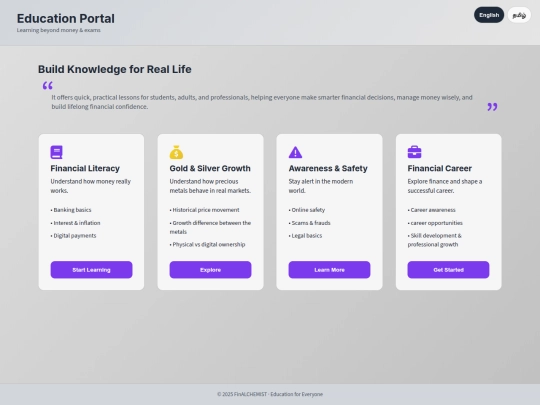Click the Financial Literacy card heading
Screen dimensions: 540x405
(85, 168)
